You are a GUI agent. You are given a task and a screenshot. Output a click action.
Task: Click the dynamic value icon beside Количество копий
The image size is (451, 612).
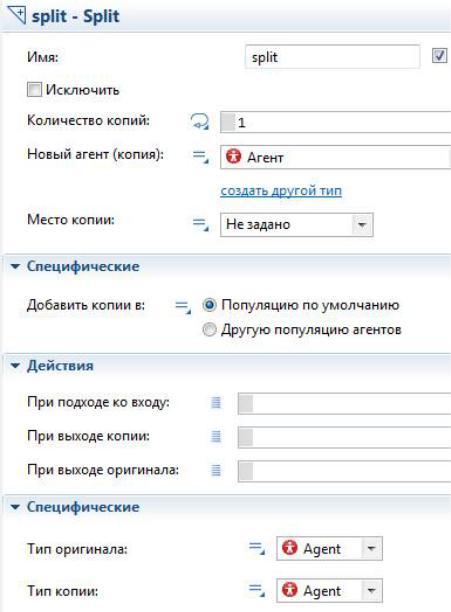200,122
